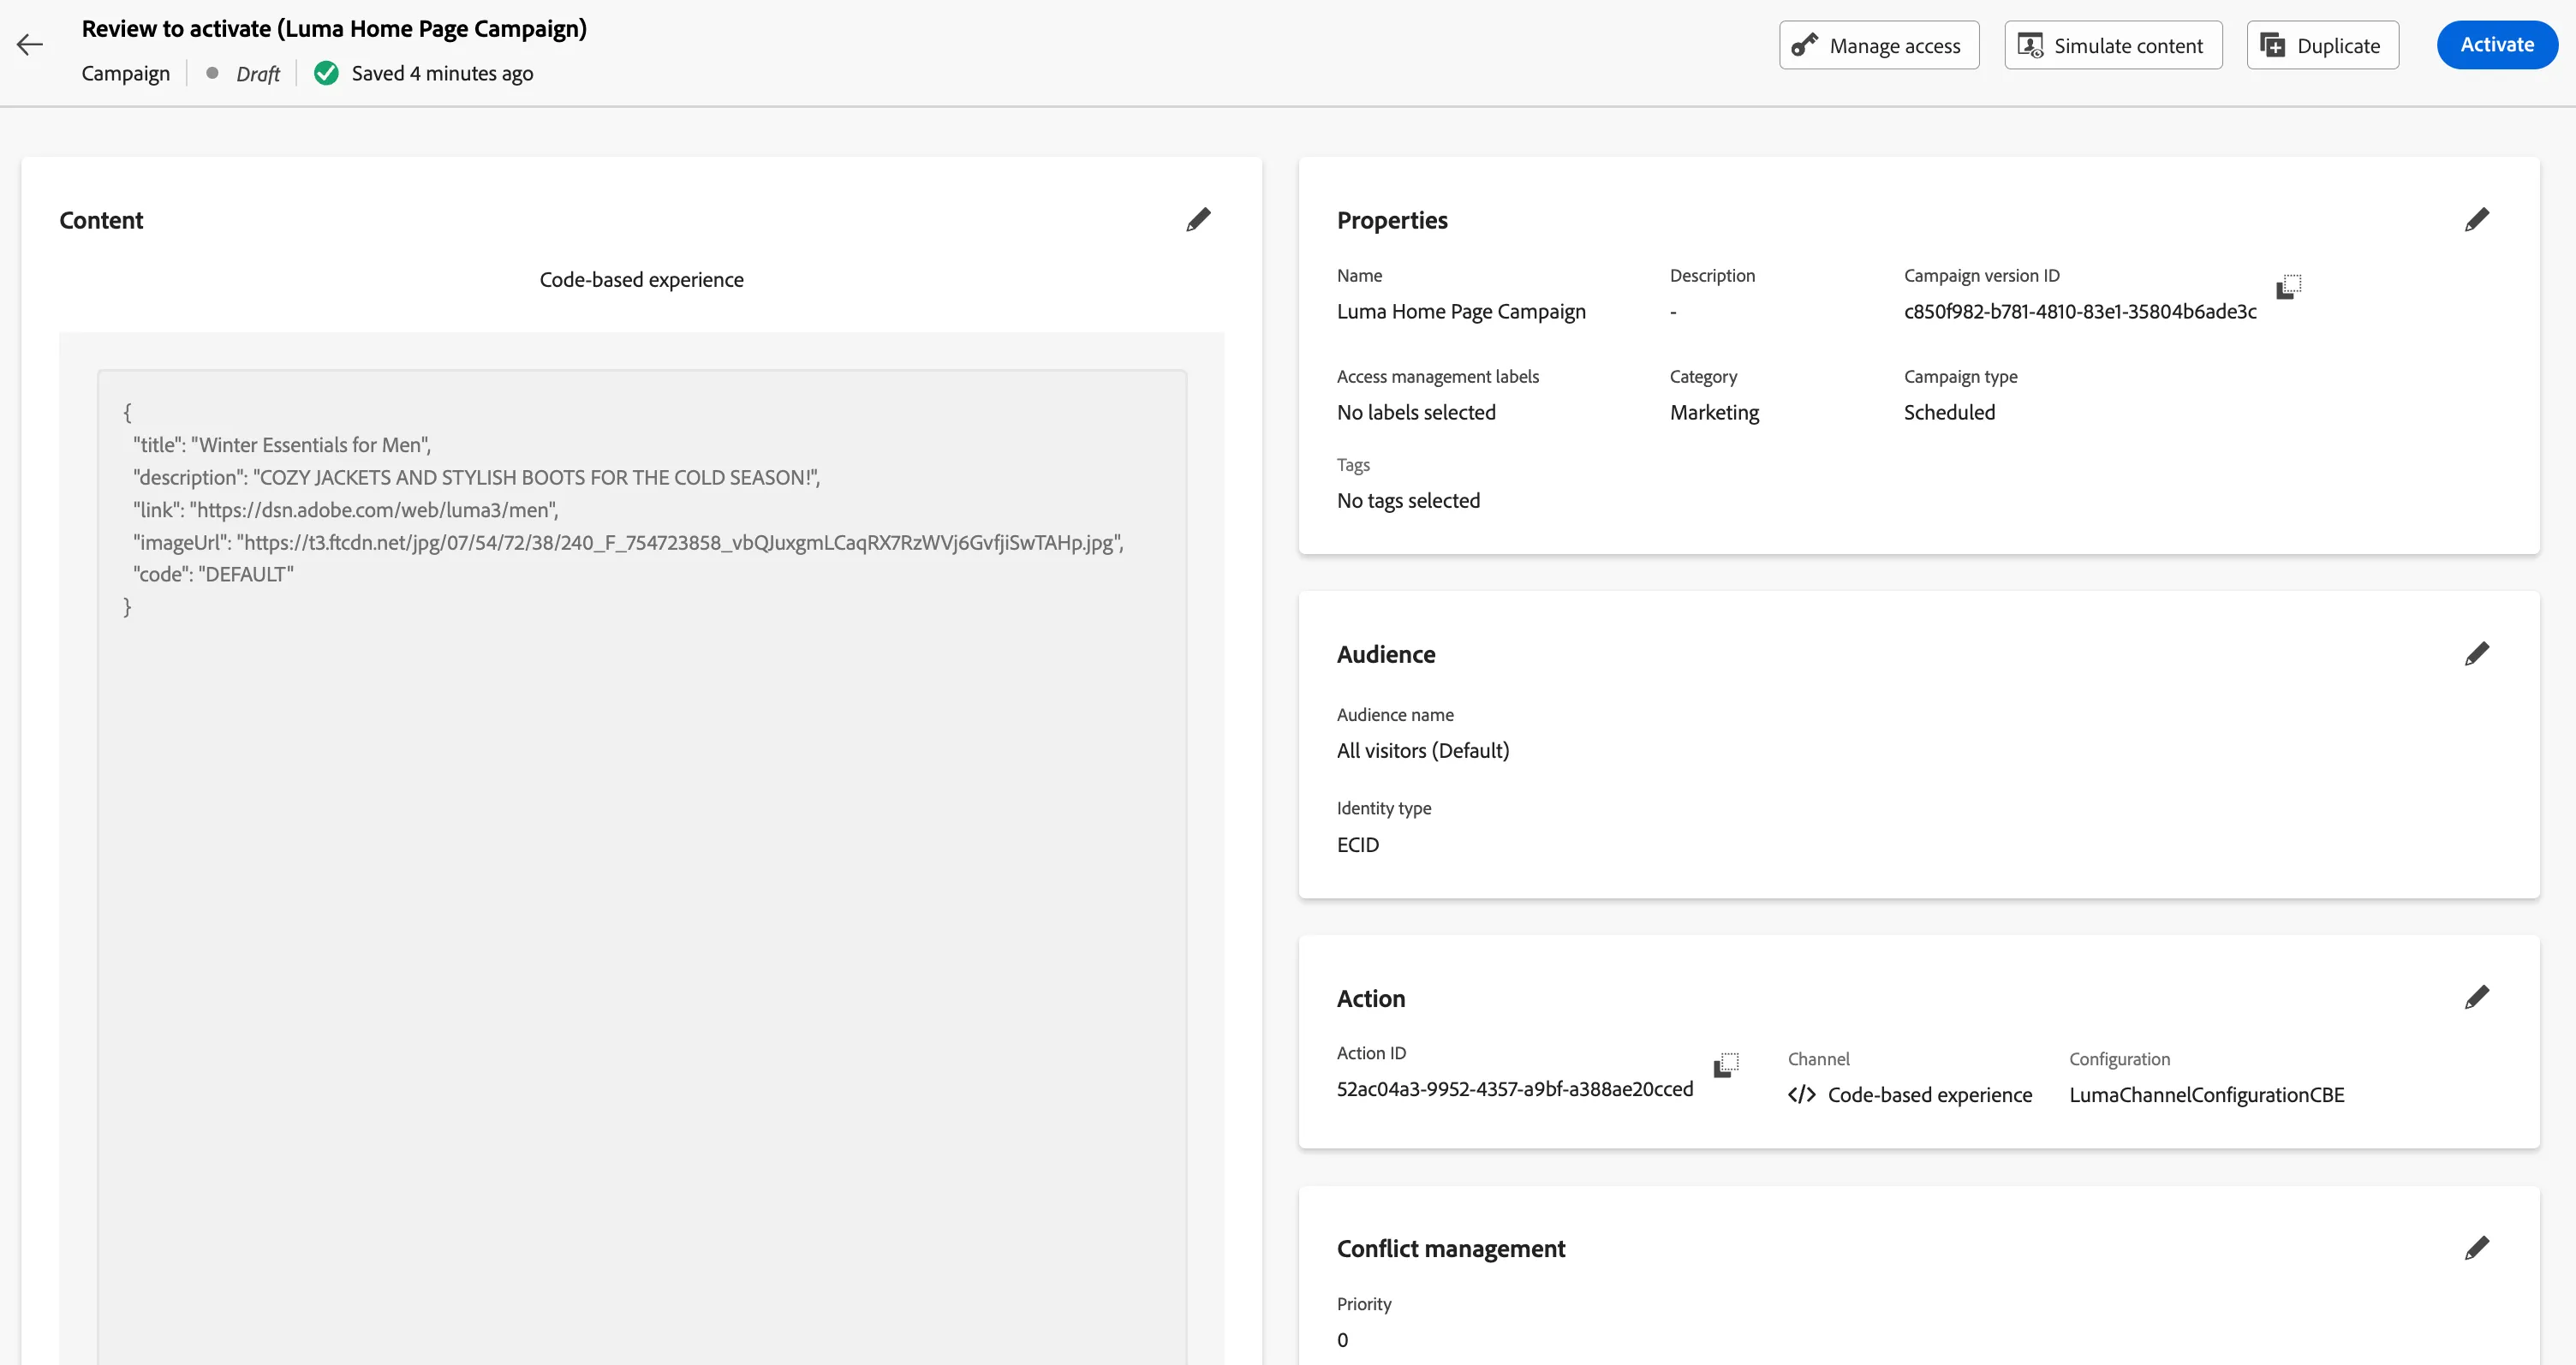Click 'No labels selected' text
This screenshot has height=1365, width=2576.
tap(1416, 413)
